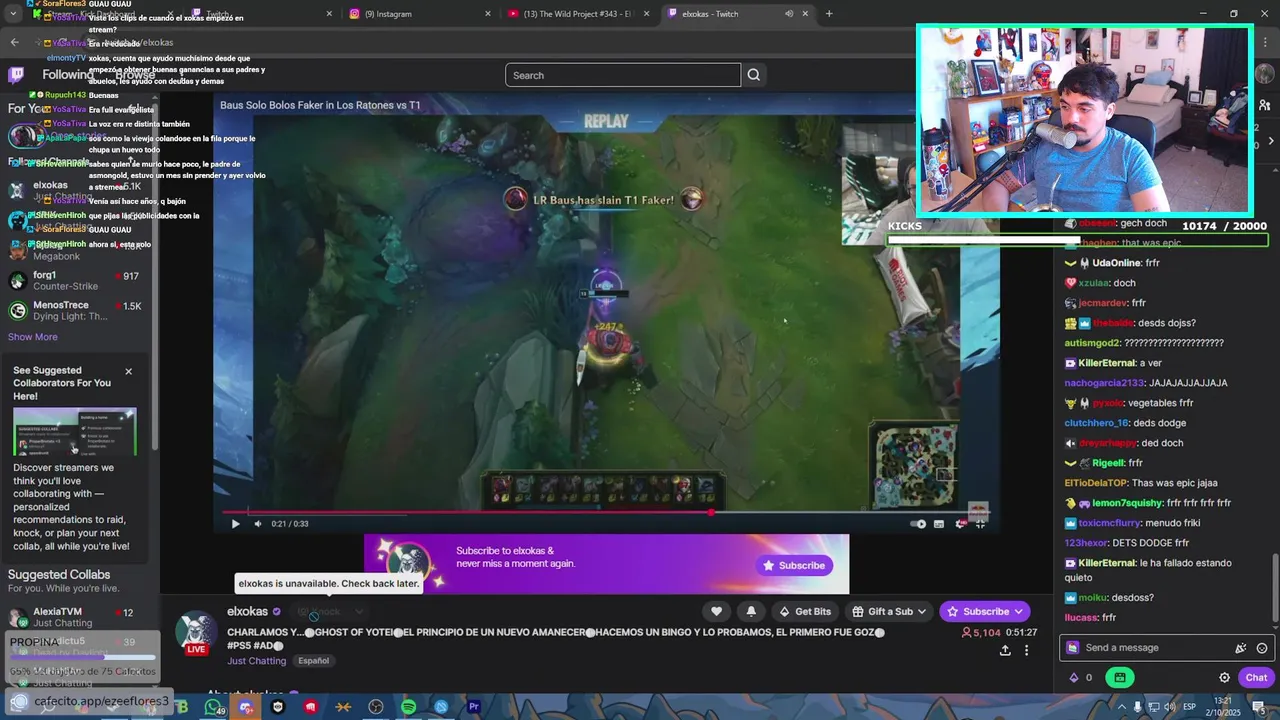1280x720 pixels.
Task: Open the green channel points reward button
Action: [1119, 677]
